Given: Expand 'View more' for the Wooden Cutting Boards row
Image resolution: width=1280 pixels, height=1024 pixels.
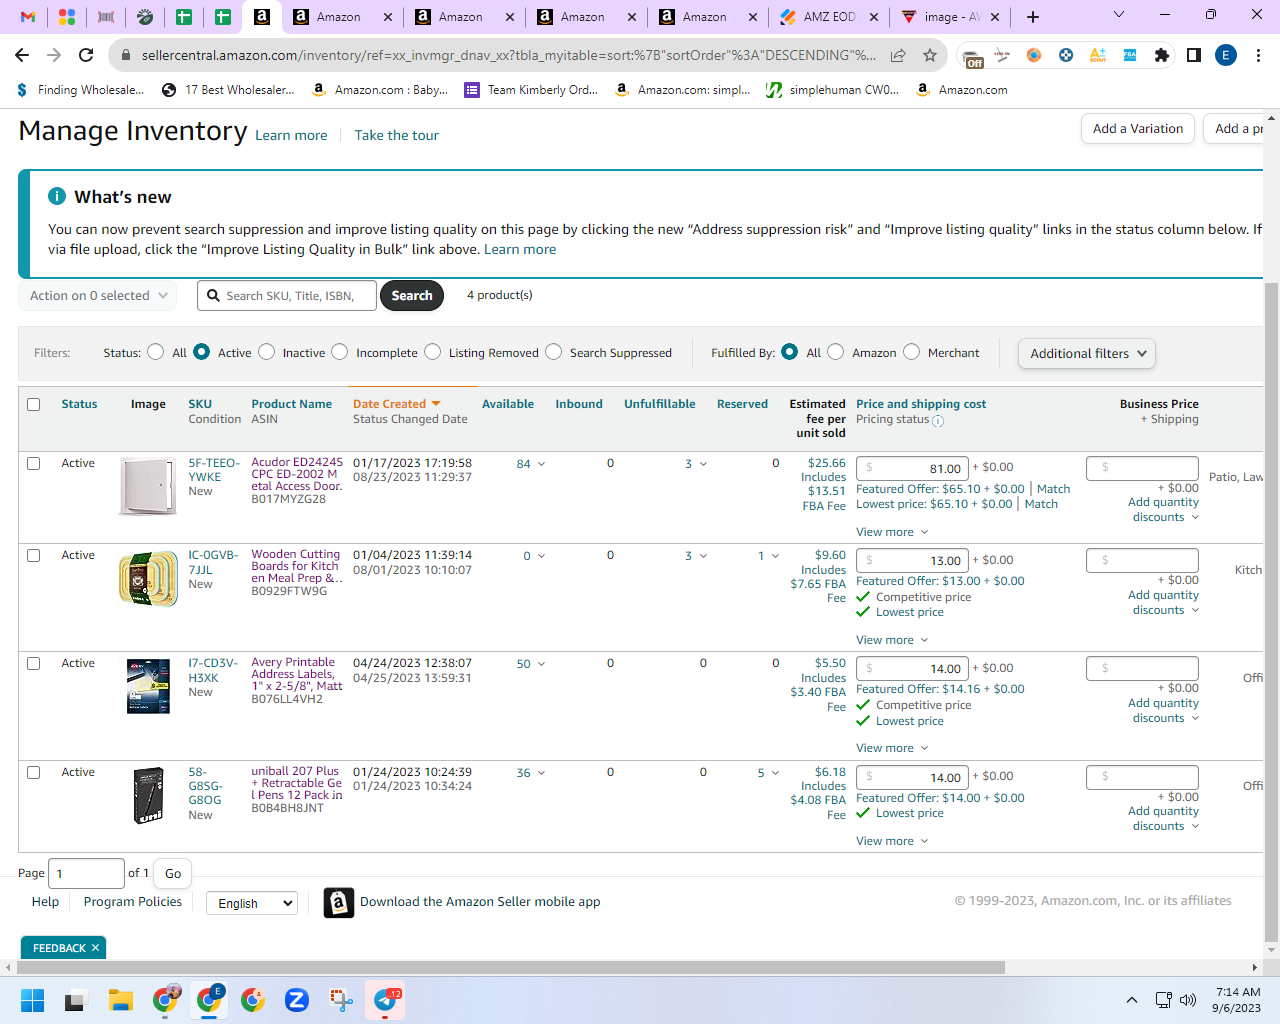Looking at the screenshot, I should [x=892, y=640].
